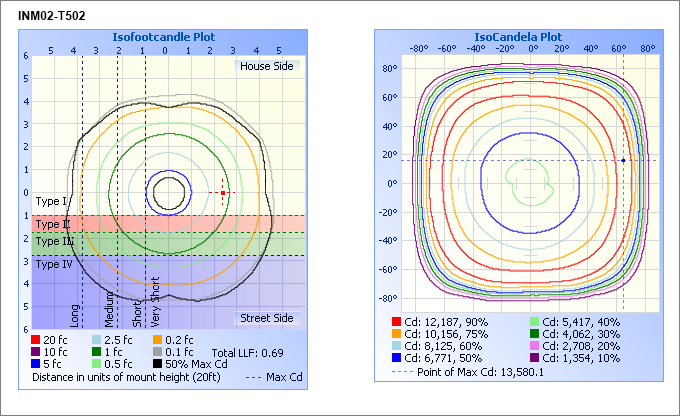Screen dimensions: 680x416
Task: Click the black 50% Max Cd swatch
Action: point(158,365)
